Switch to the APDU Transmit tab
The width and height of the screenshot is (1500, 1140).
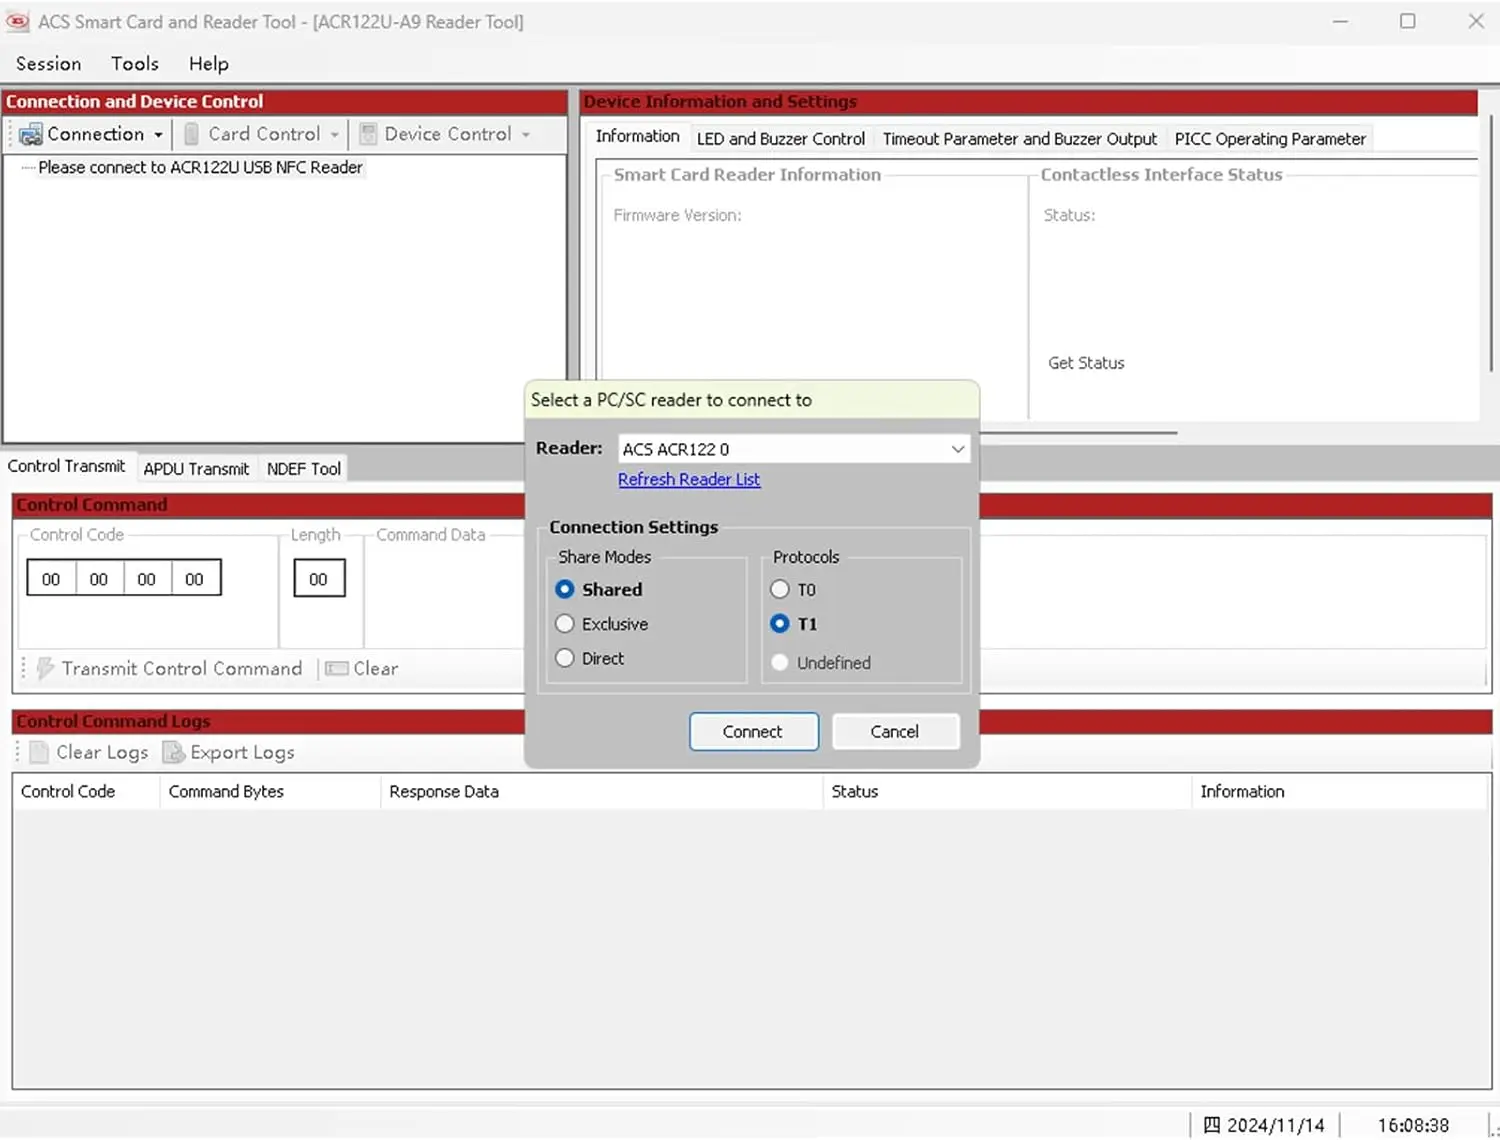(196, 469)
